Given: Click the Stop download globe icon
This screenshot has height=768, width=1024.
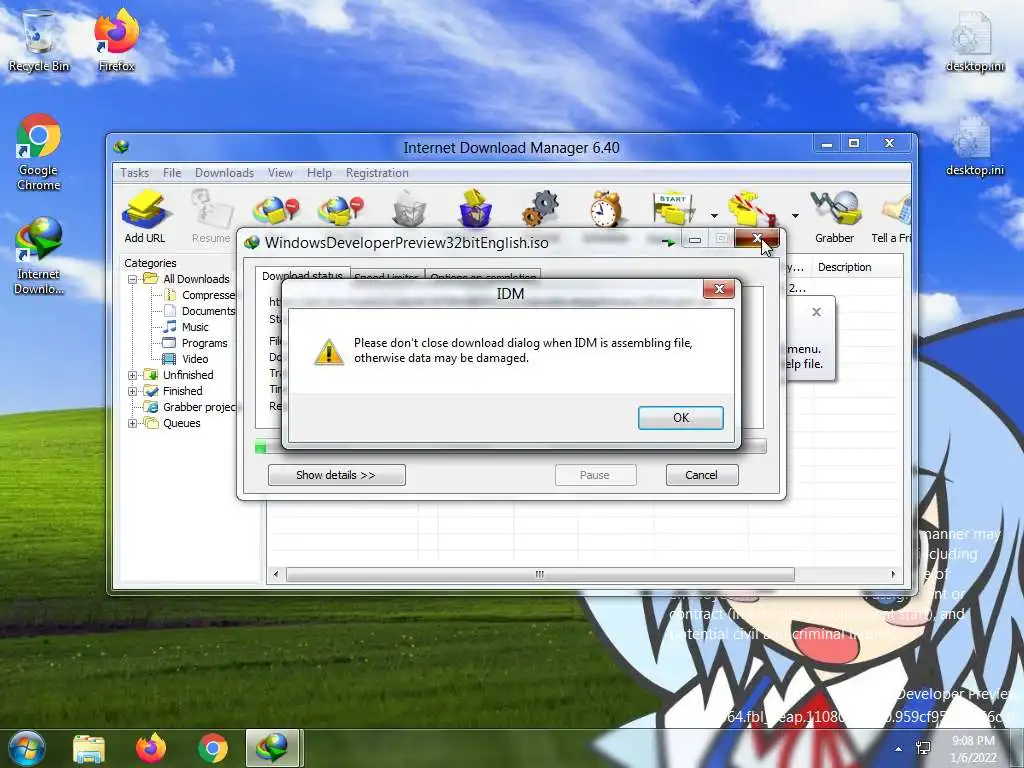Looking at the screenshot, I should pos(276,210).
